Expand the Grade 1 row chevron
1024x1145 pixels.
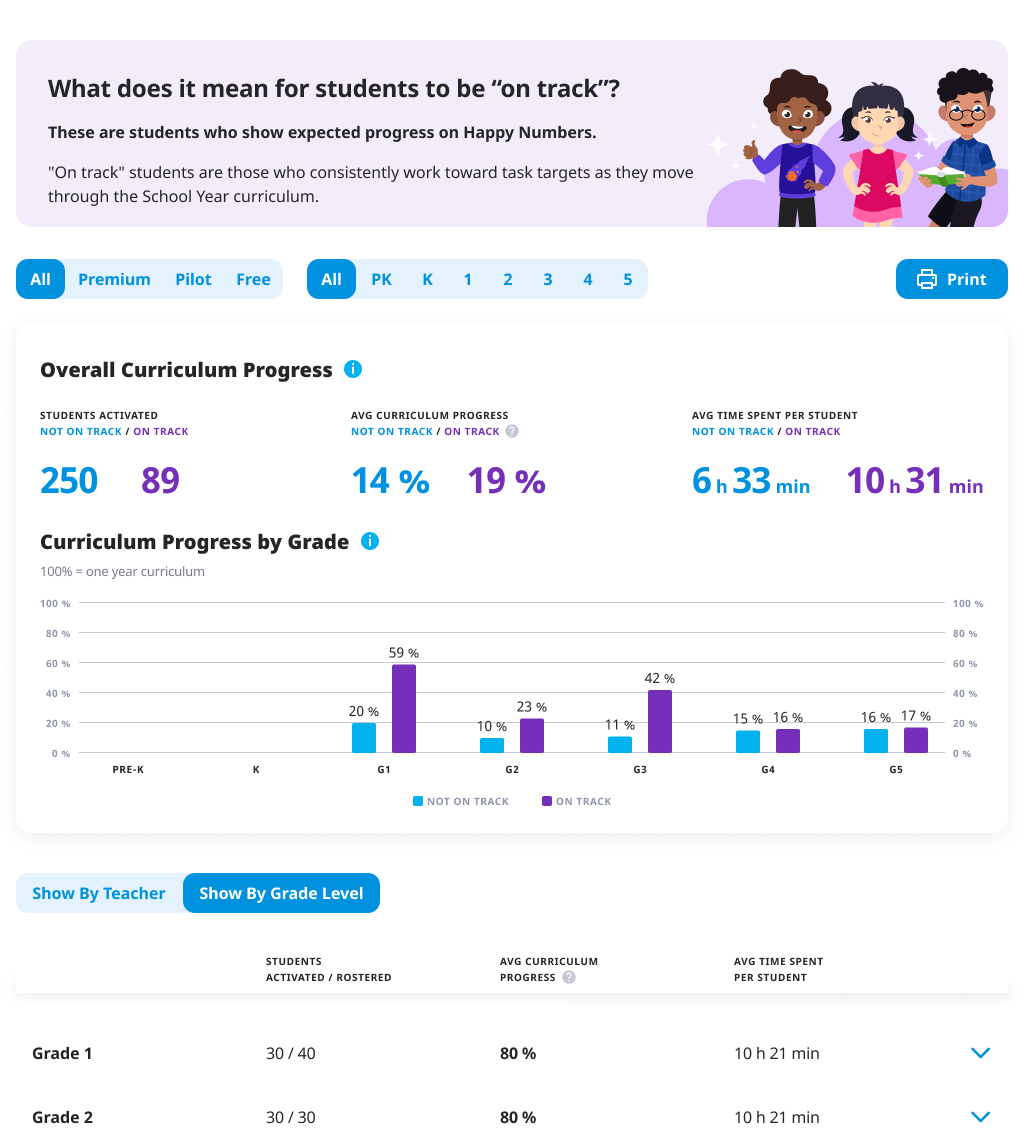click(981, 1053)
